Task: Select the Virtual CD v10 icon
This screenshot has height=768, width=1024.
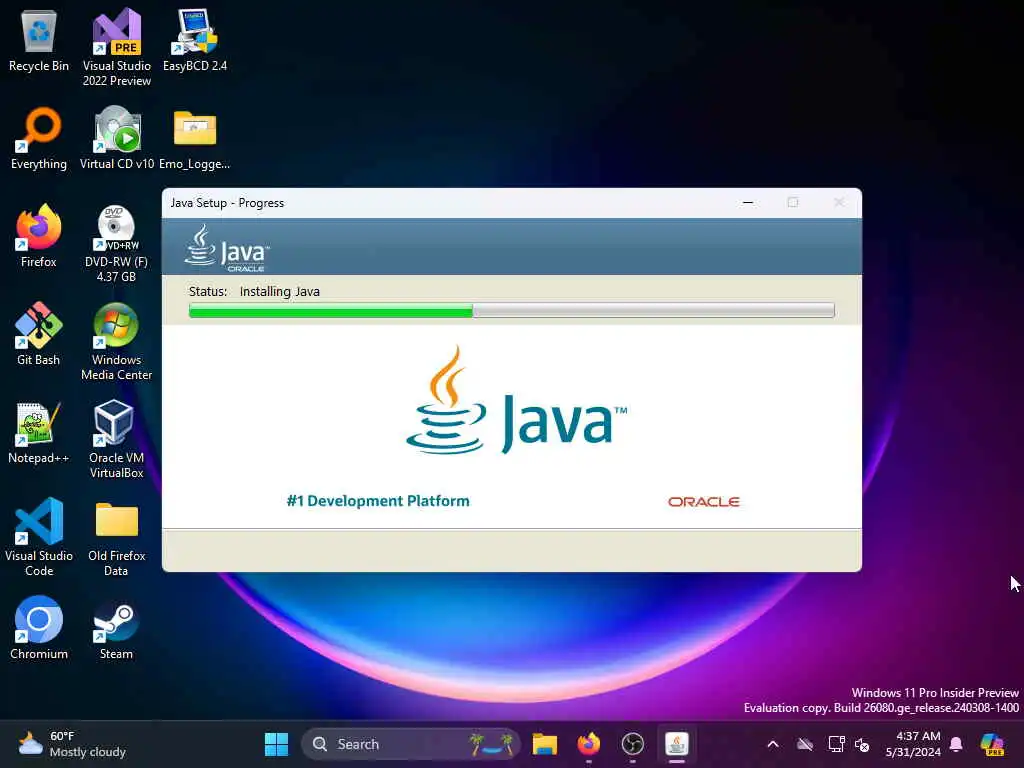Action: coord(116,138)
